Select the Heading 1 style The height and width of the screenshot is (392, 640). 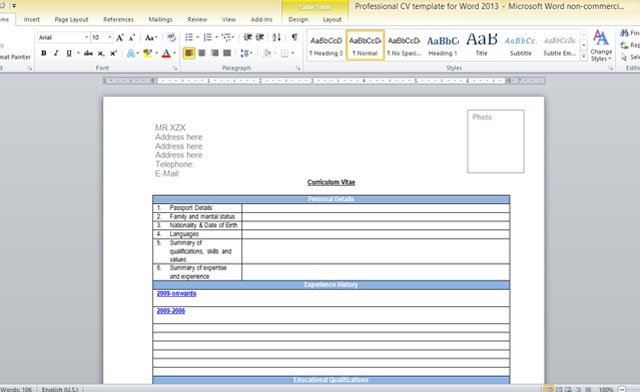(x=443, y=45)
